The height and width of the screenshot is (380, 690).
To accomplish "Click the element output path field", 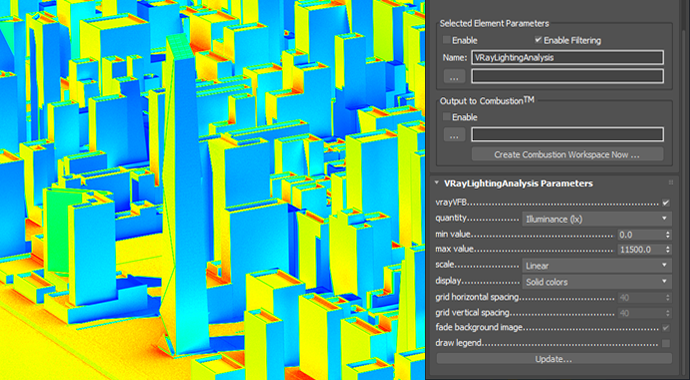I will (x=567, y=76).
